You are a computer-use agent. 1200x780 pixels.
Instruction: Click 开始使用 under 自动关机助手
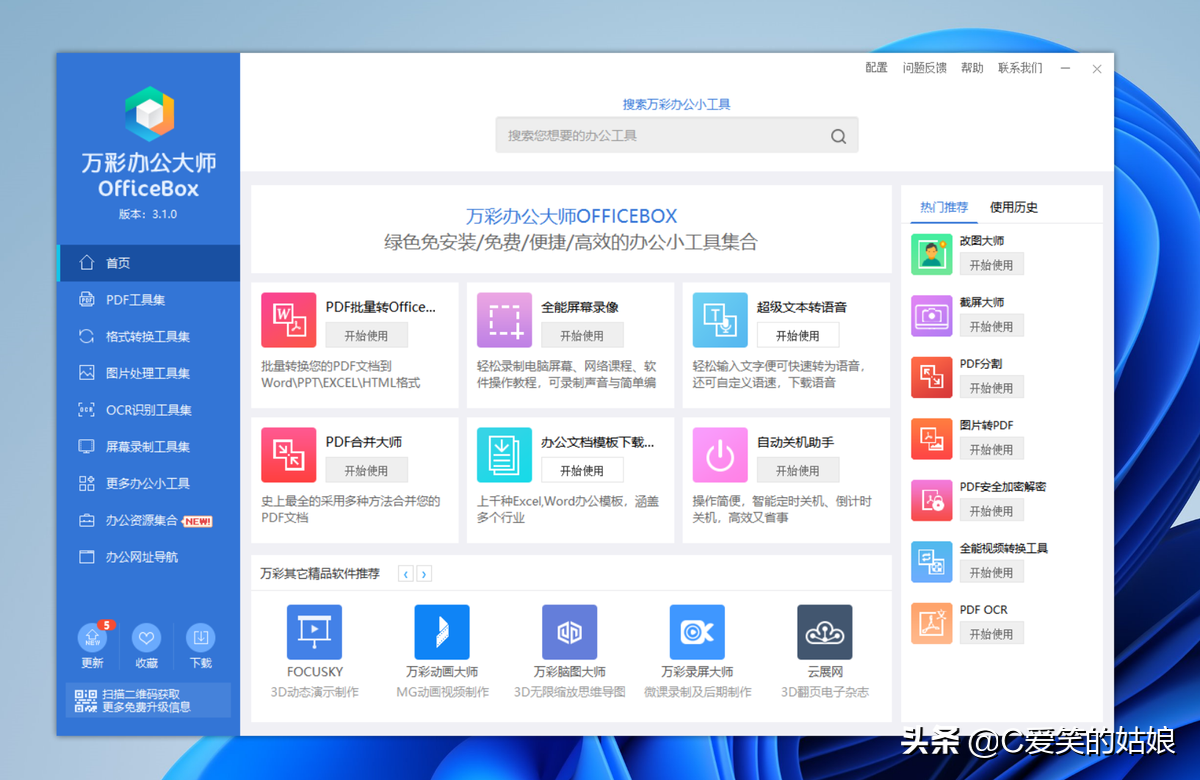click(798, 470)
